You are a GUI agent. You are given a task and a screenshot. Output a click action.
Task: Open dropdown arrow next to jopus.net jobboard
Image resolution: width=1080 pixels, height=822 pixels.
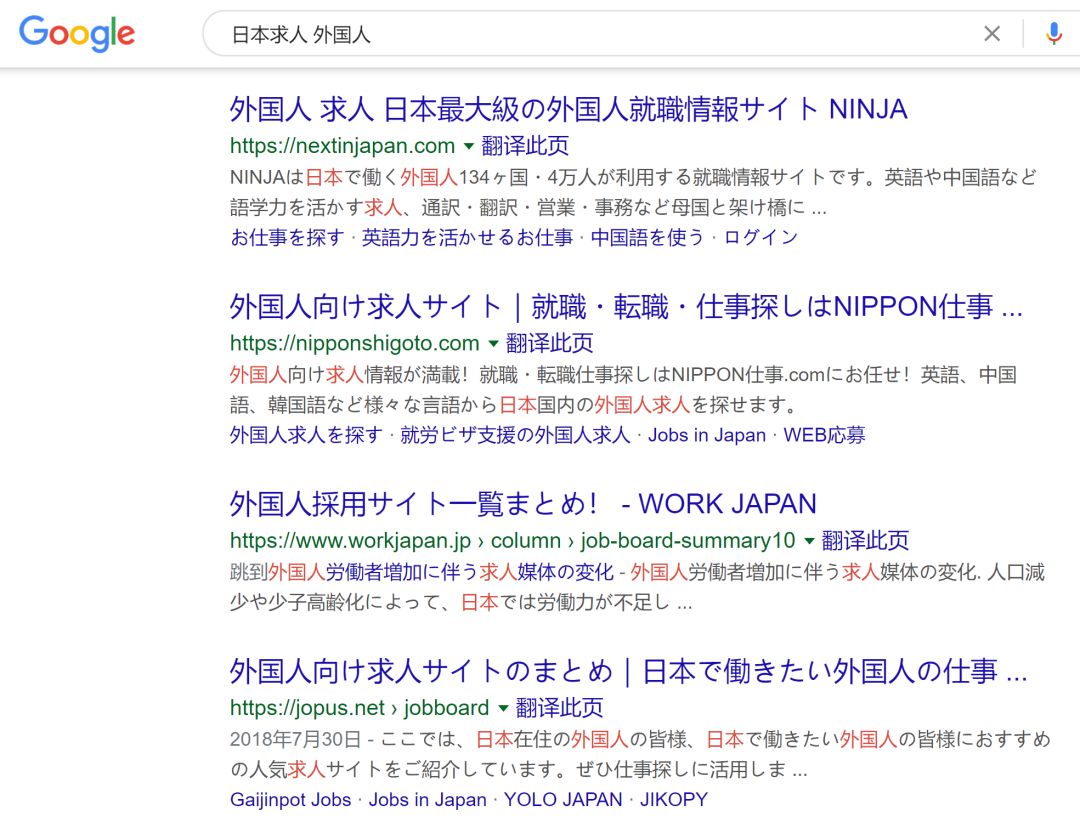tap(502, 708)
